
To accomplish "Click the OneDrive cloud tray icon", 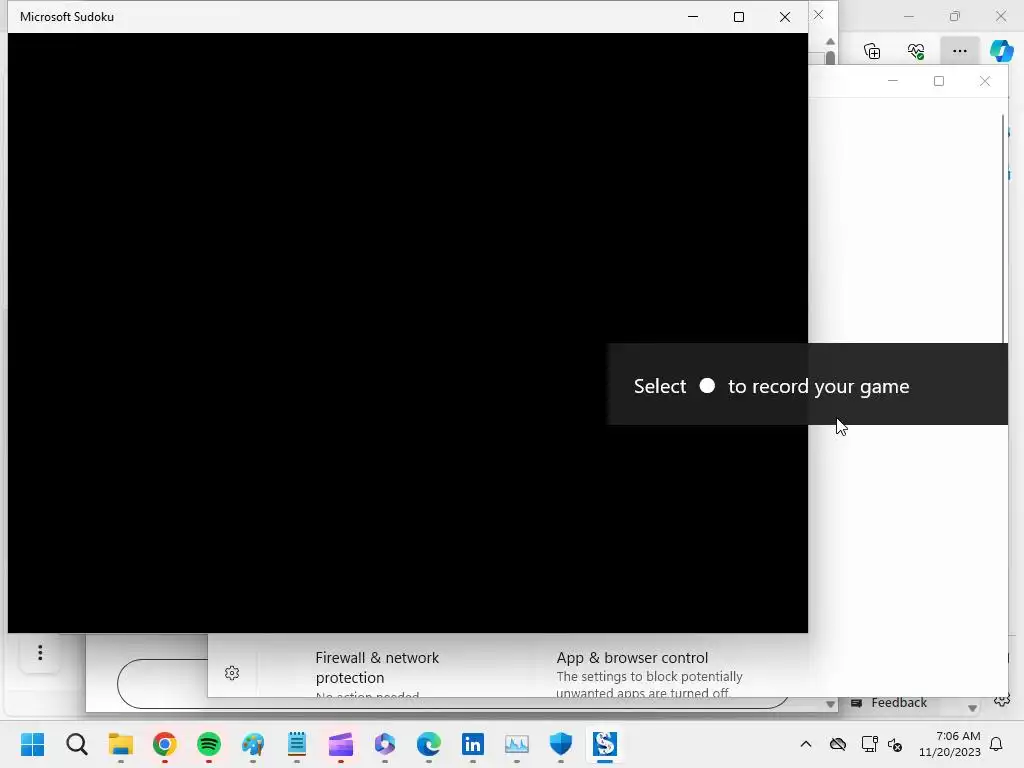I will coord(838,744).
